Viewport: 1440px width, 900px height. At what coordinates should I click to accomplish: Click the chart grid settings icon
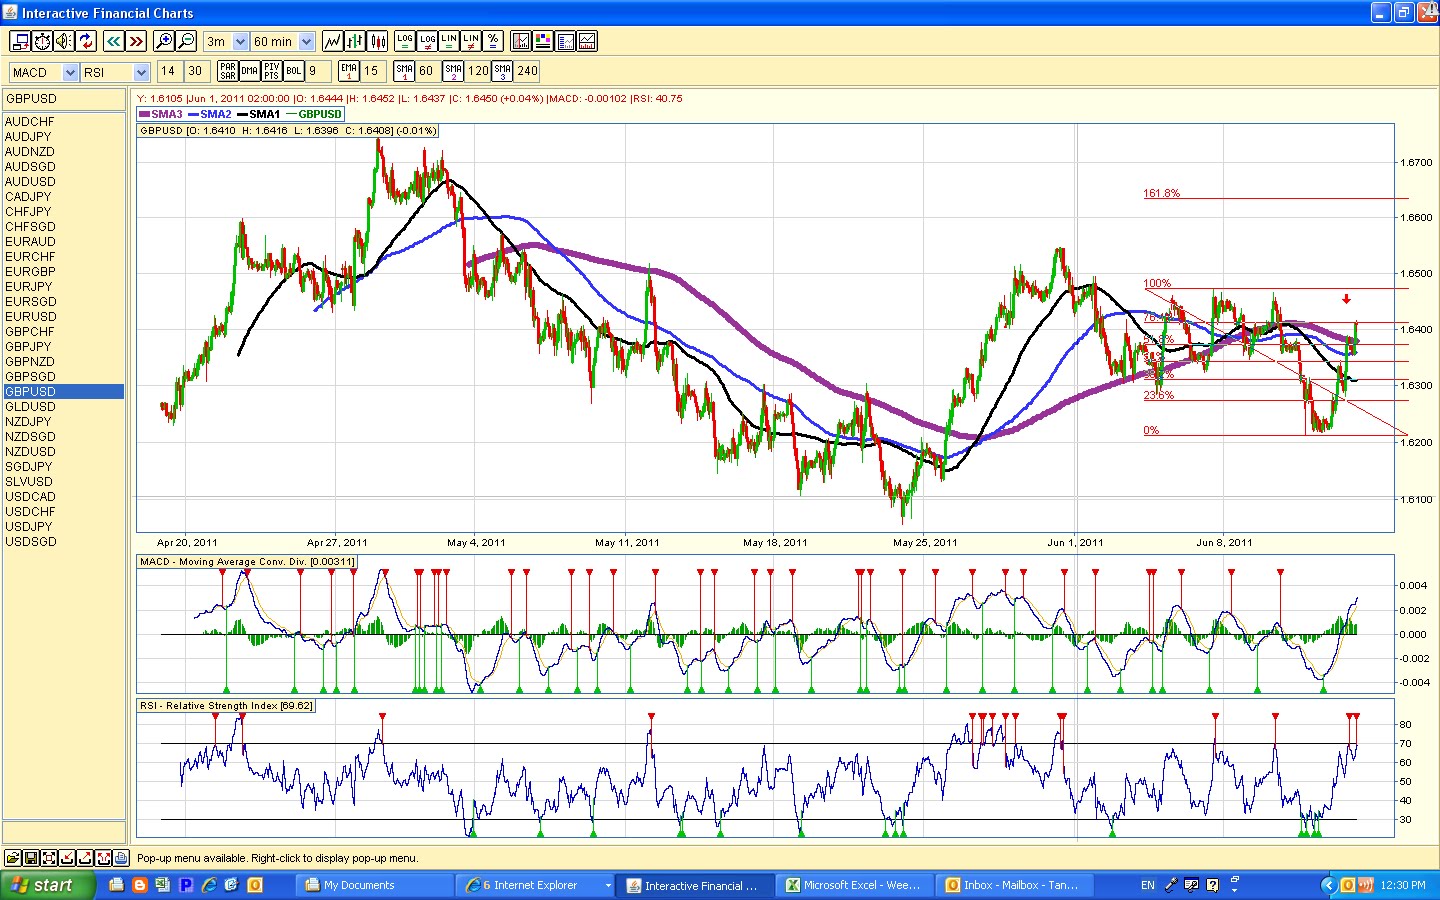[521, 41]
